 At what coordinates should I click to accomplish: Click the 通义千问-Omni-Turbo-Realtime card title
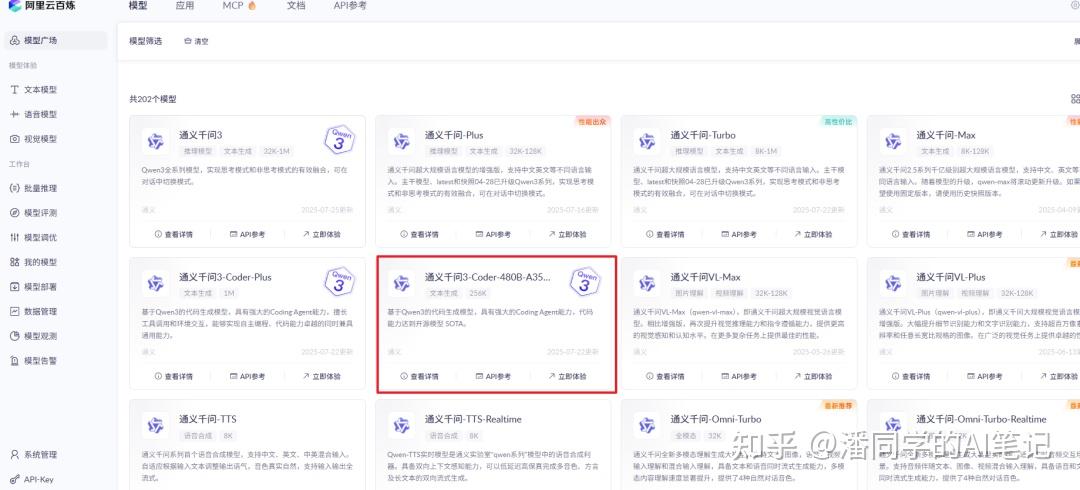coord(981,419)
